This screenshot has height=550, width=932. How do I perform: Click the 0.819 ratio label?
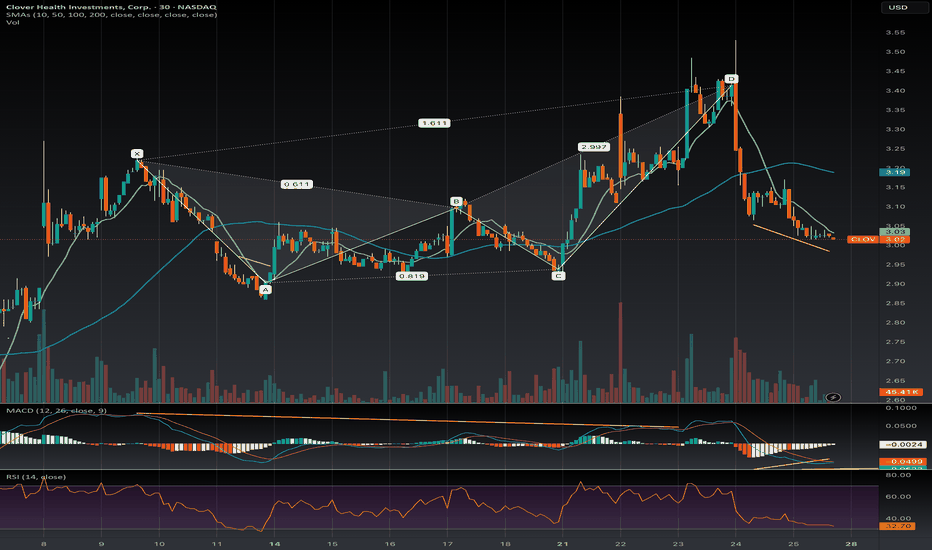412,276
